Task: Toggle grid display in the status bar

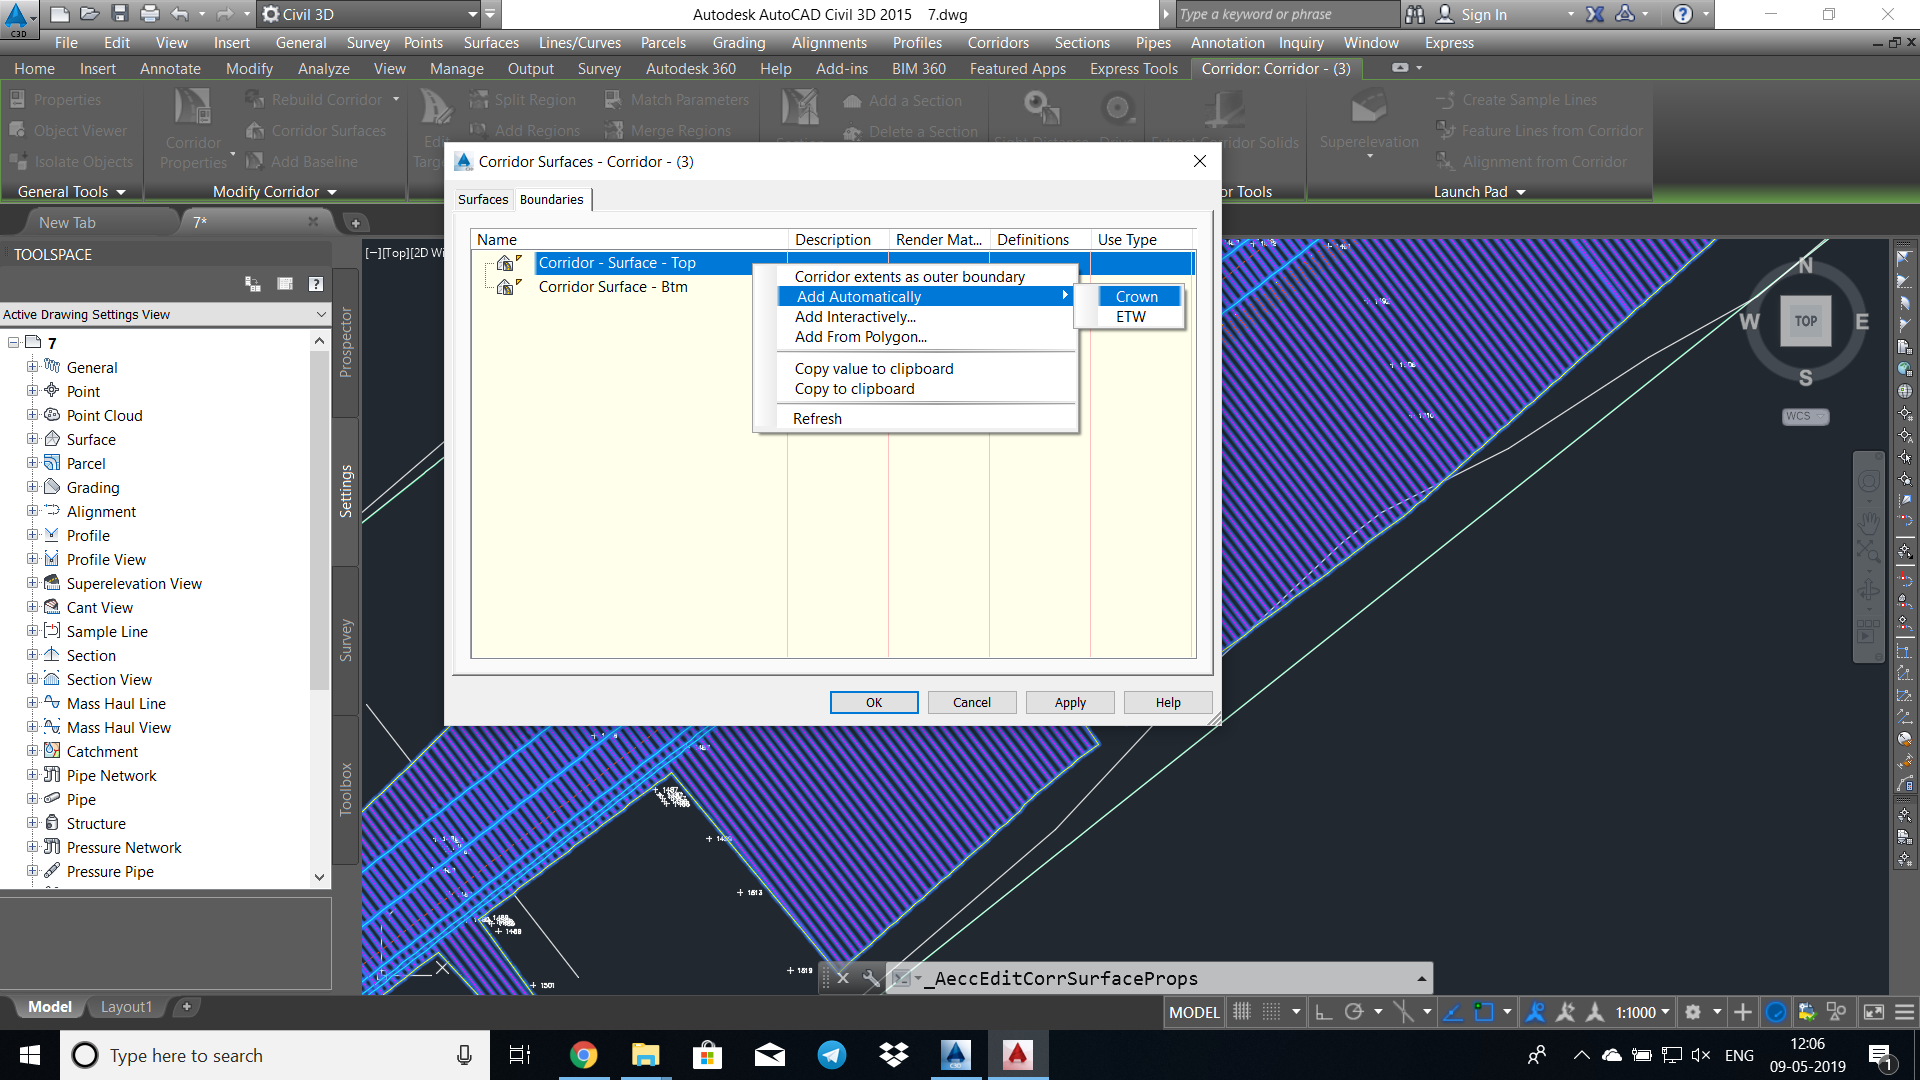Action: (x=1271, y=1012)
